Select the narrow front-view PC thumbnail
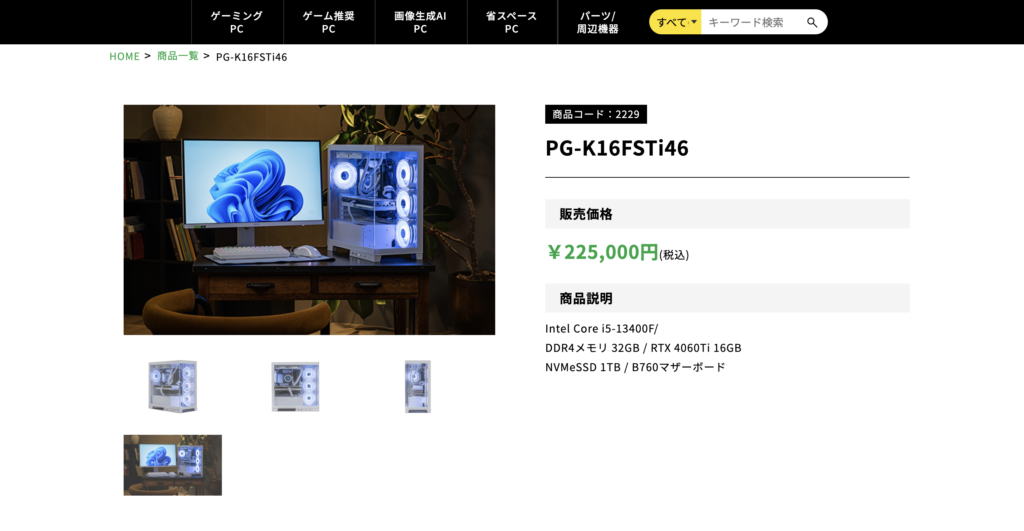This screenshot has width=1024, height=531. click(417, 386)
